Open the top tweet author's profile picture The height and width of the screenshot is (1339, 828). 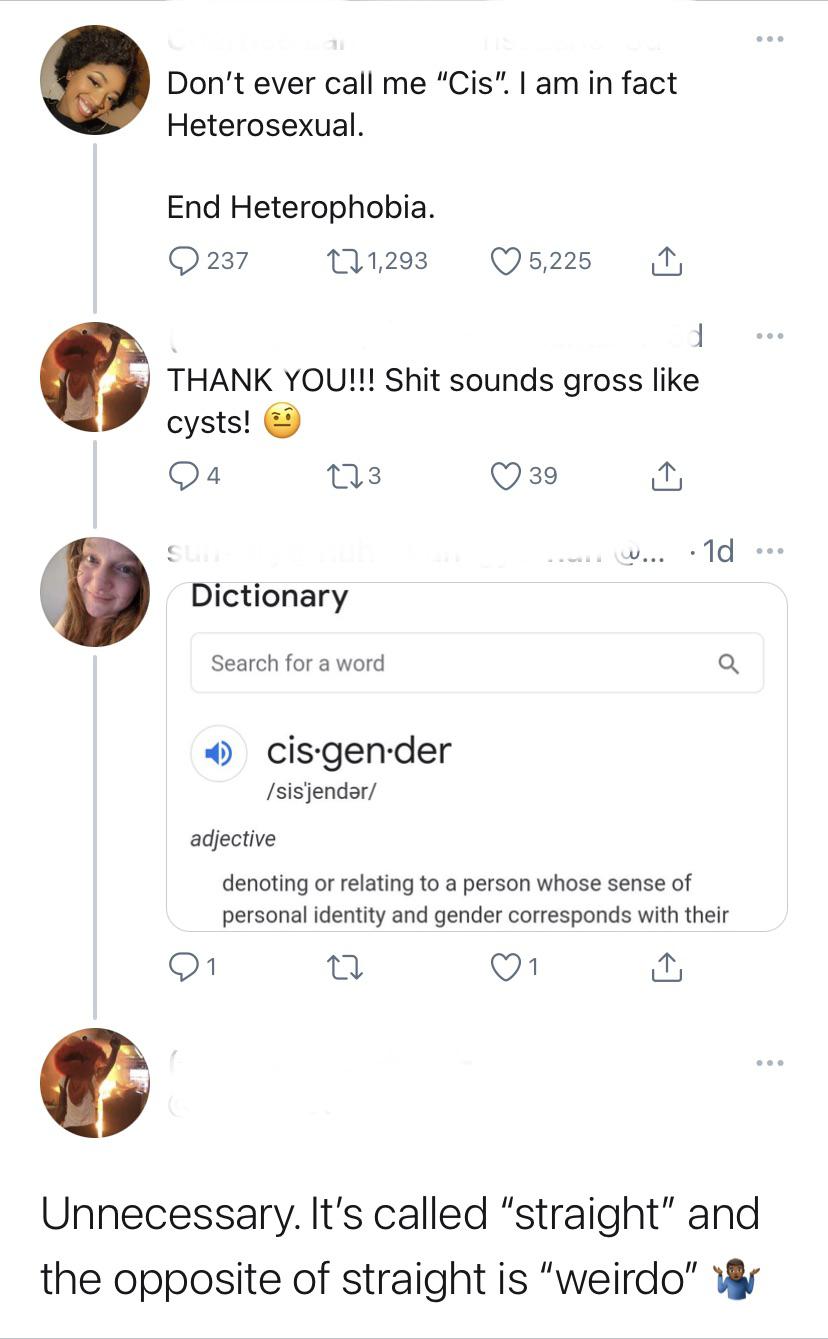pos(95,80)
